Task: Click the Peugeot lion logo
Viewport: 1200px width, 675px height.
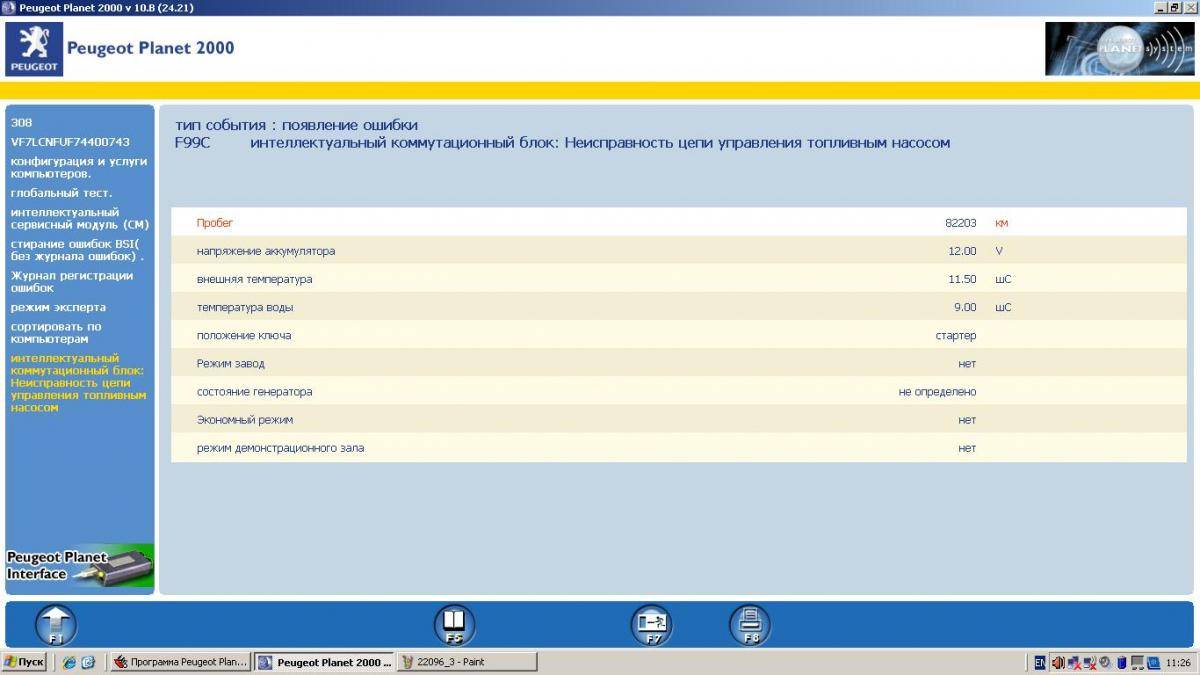Action: [x=34, y=49]
